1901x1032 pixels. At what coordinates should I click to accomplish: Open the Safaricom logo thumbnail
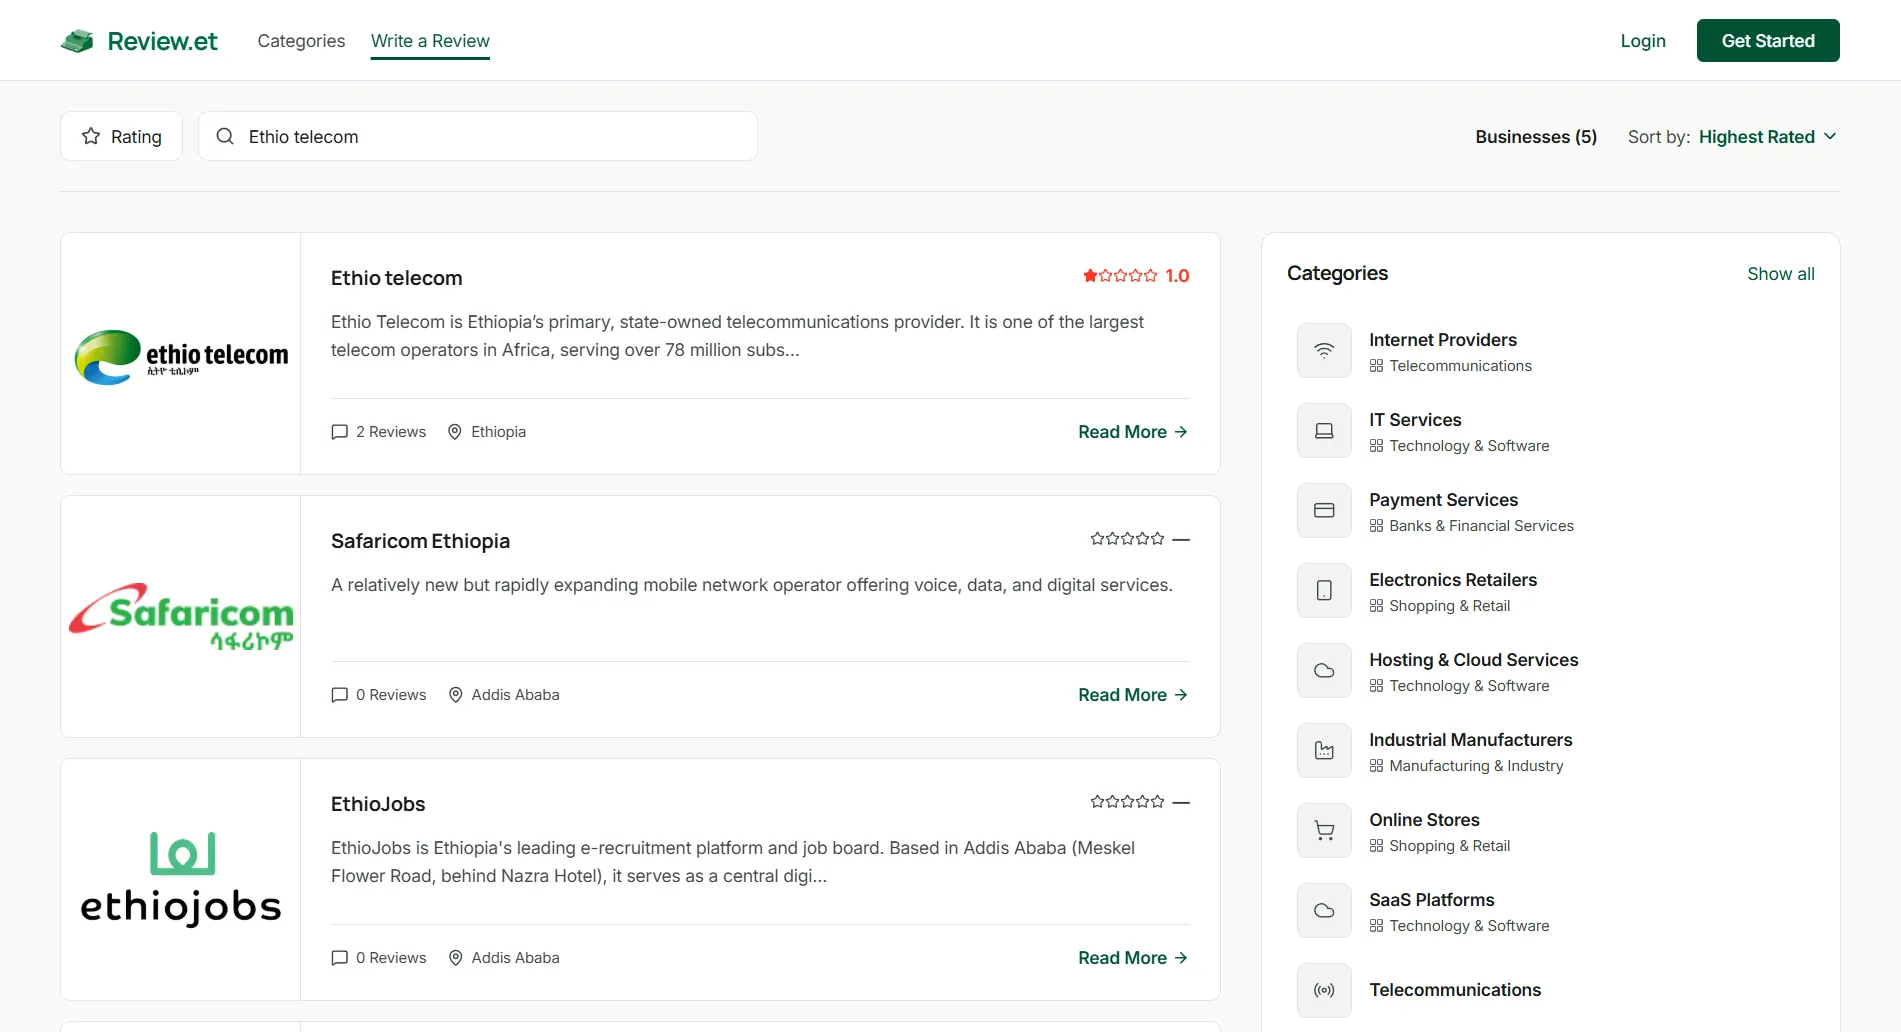point(181,616)
